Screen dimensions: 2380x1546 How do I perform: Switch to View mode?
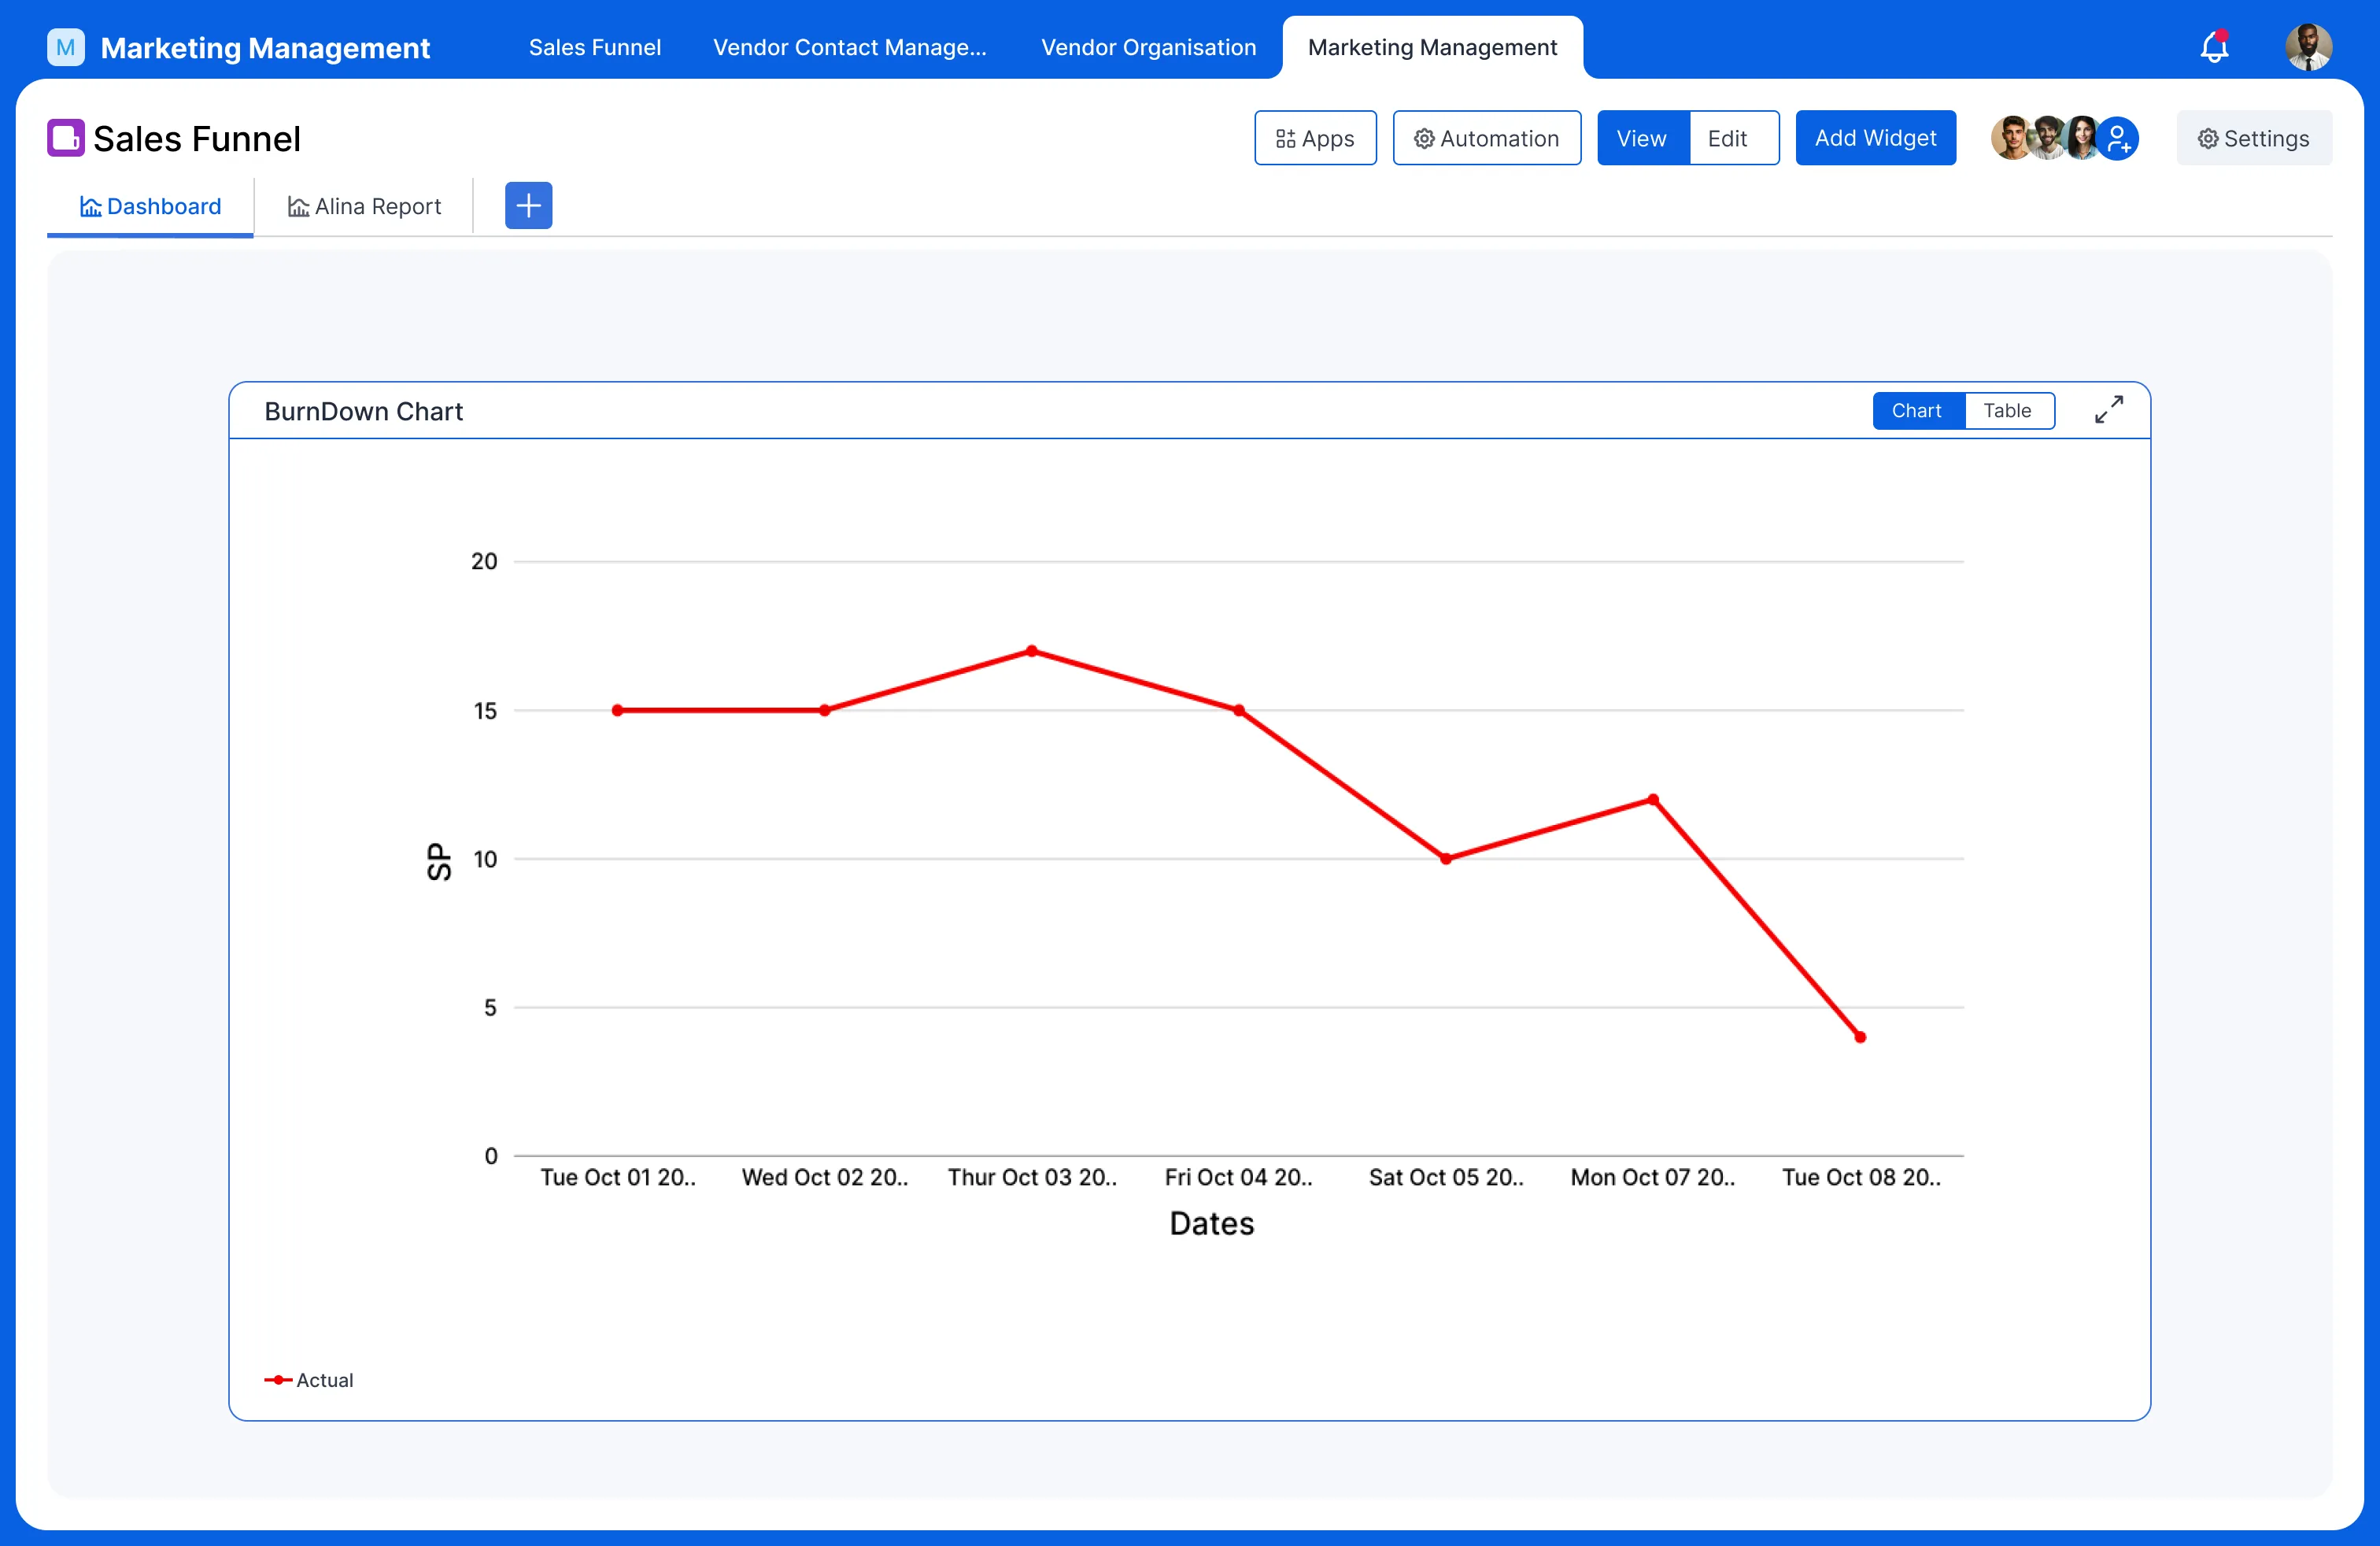pyautogui.click(x=1642, y=138)
